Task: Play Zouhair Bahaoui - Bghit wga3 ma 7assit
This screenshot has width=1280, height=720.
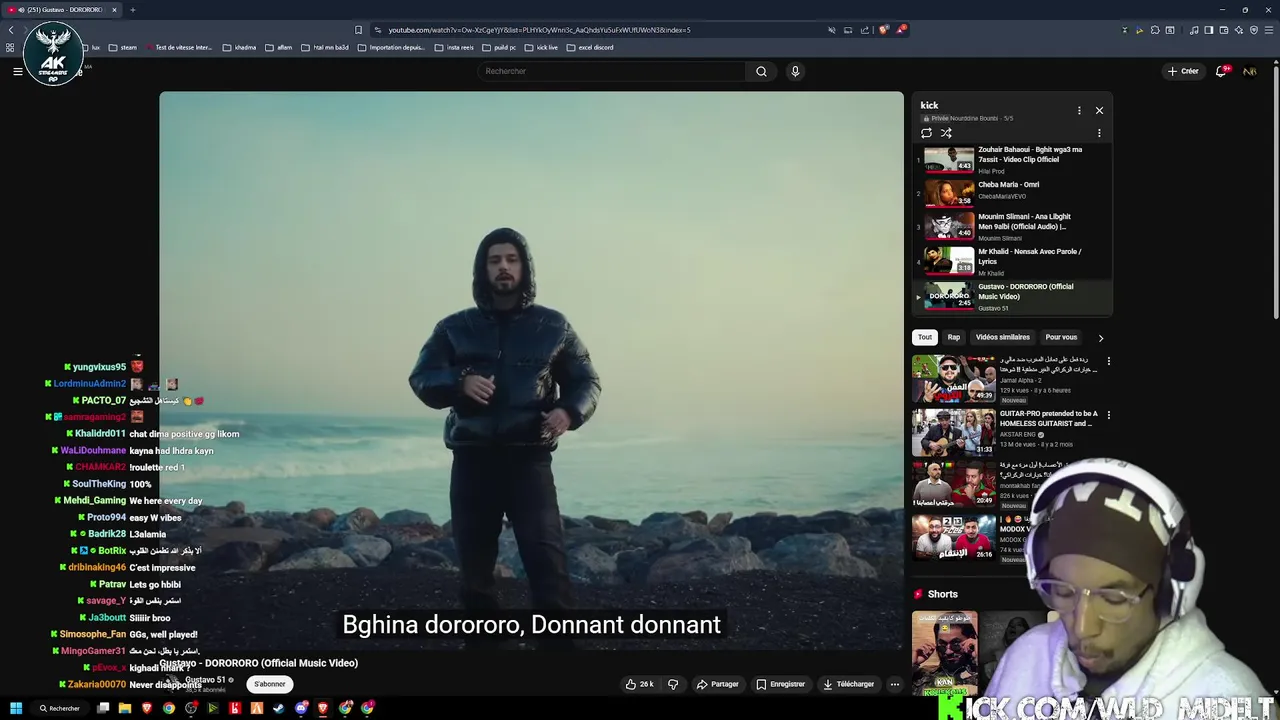Action: 1012,160
